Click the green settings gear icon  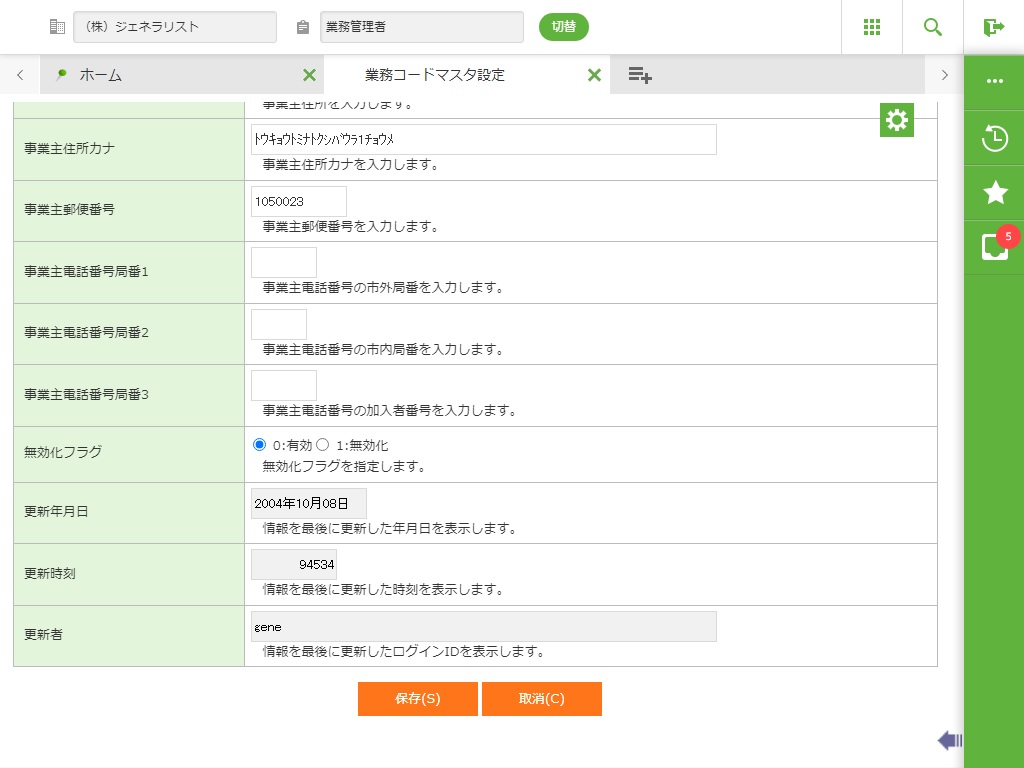897,120
